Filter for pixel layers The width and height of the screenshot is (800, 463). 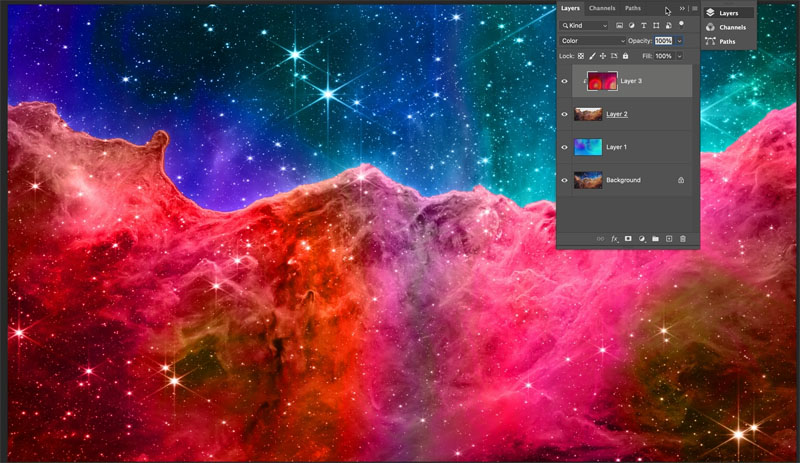[619, 26]
